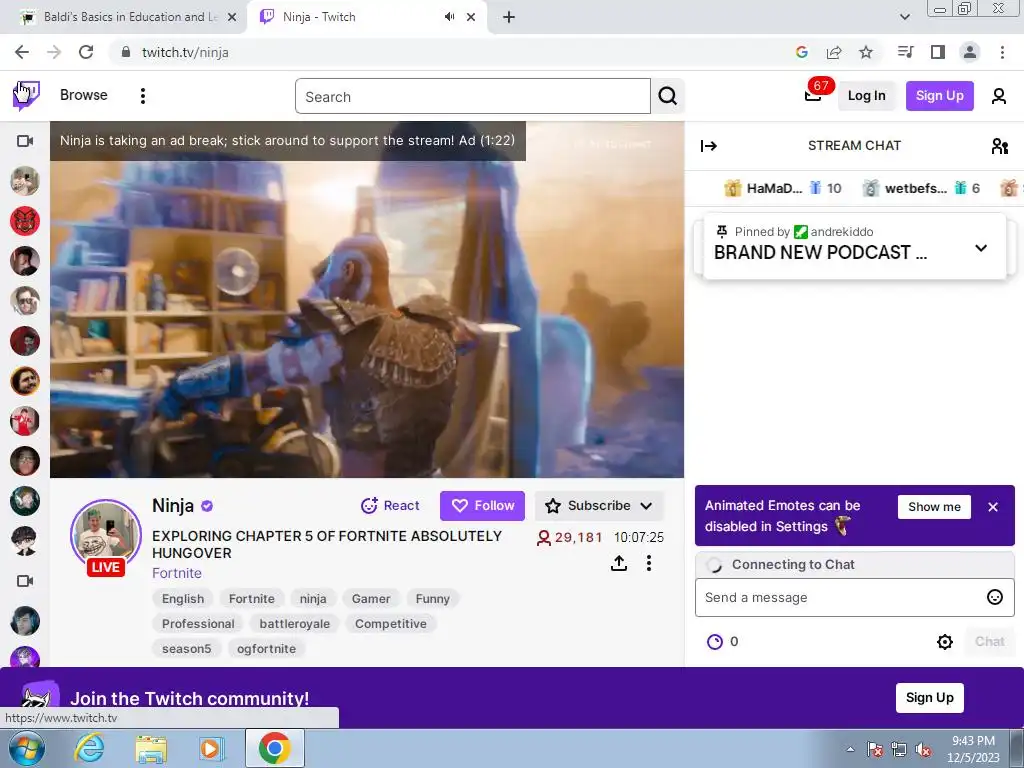The width and height of the screenshot is (1024, 768).
Task: Click the search magnifier button
Action: click(667, 96)
